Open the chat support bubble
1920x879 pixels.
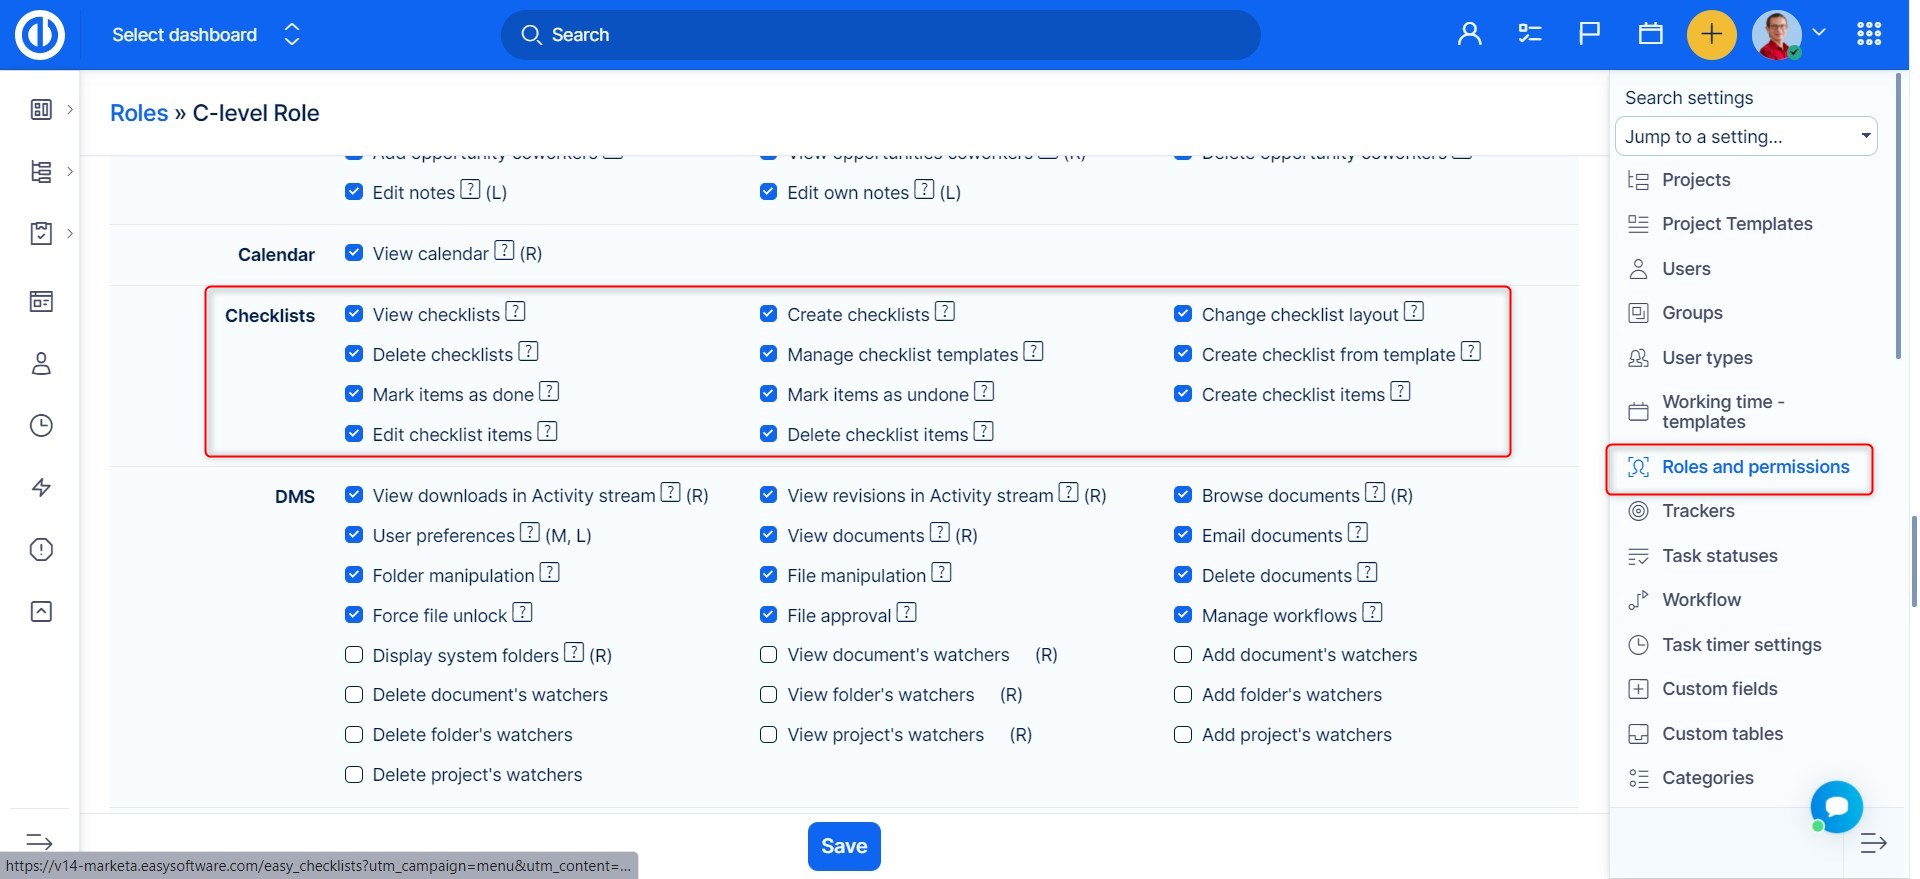[x=1836, y=806]
